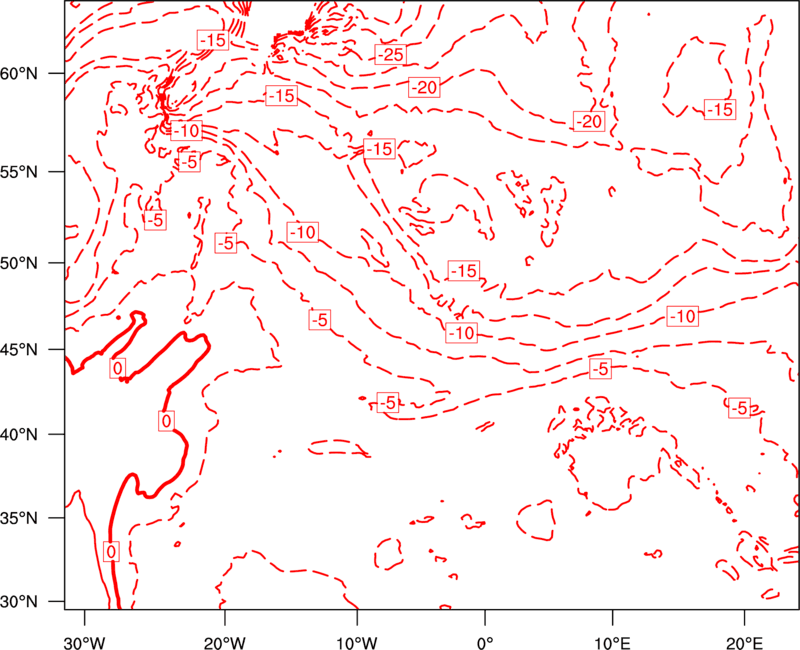
Task: Click the -5 contour label near 10°E
Action: click(x=601, y=368)
